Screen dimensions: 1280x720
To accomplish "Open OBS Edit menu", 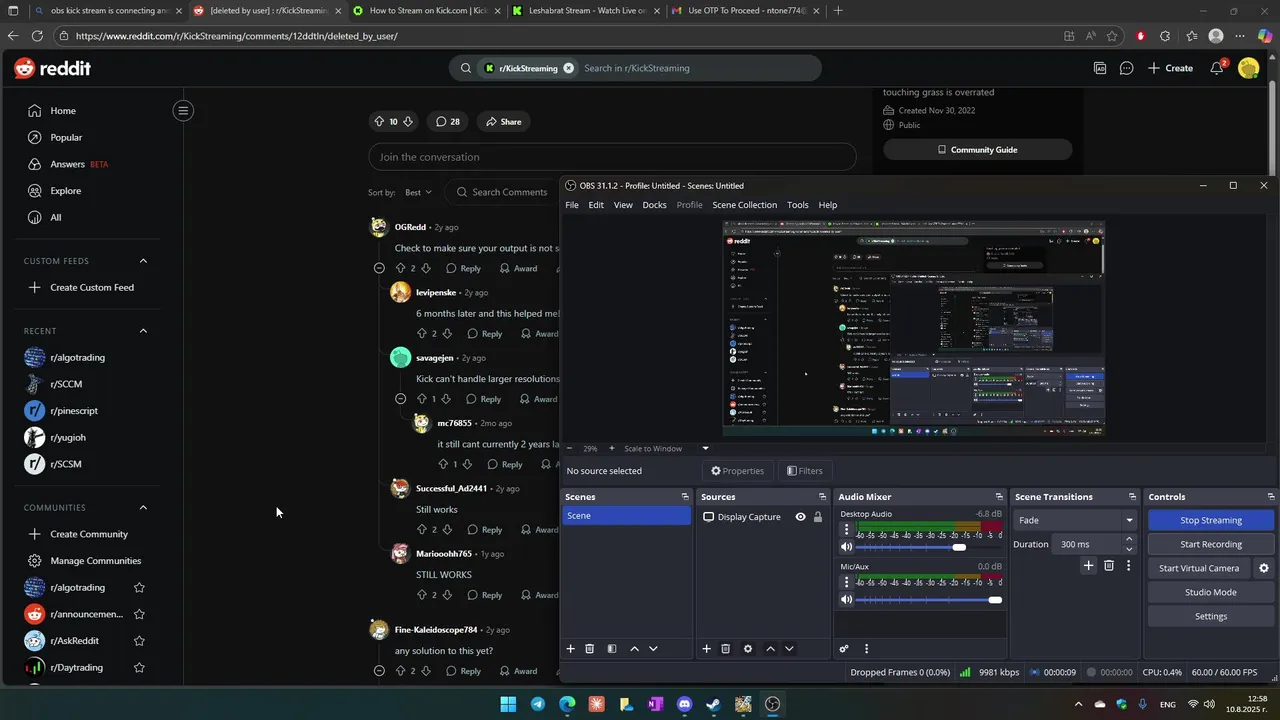I will click(596, 205).
